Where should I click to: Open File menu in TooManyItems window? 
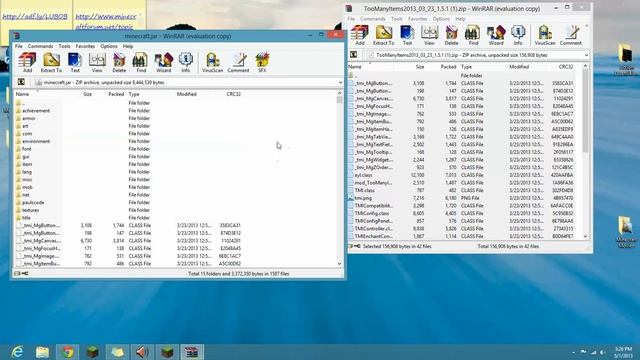pyautogui.click(x=351, y=19)
